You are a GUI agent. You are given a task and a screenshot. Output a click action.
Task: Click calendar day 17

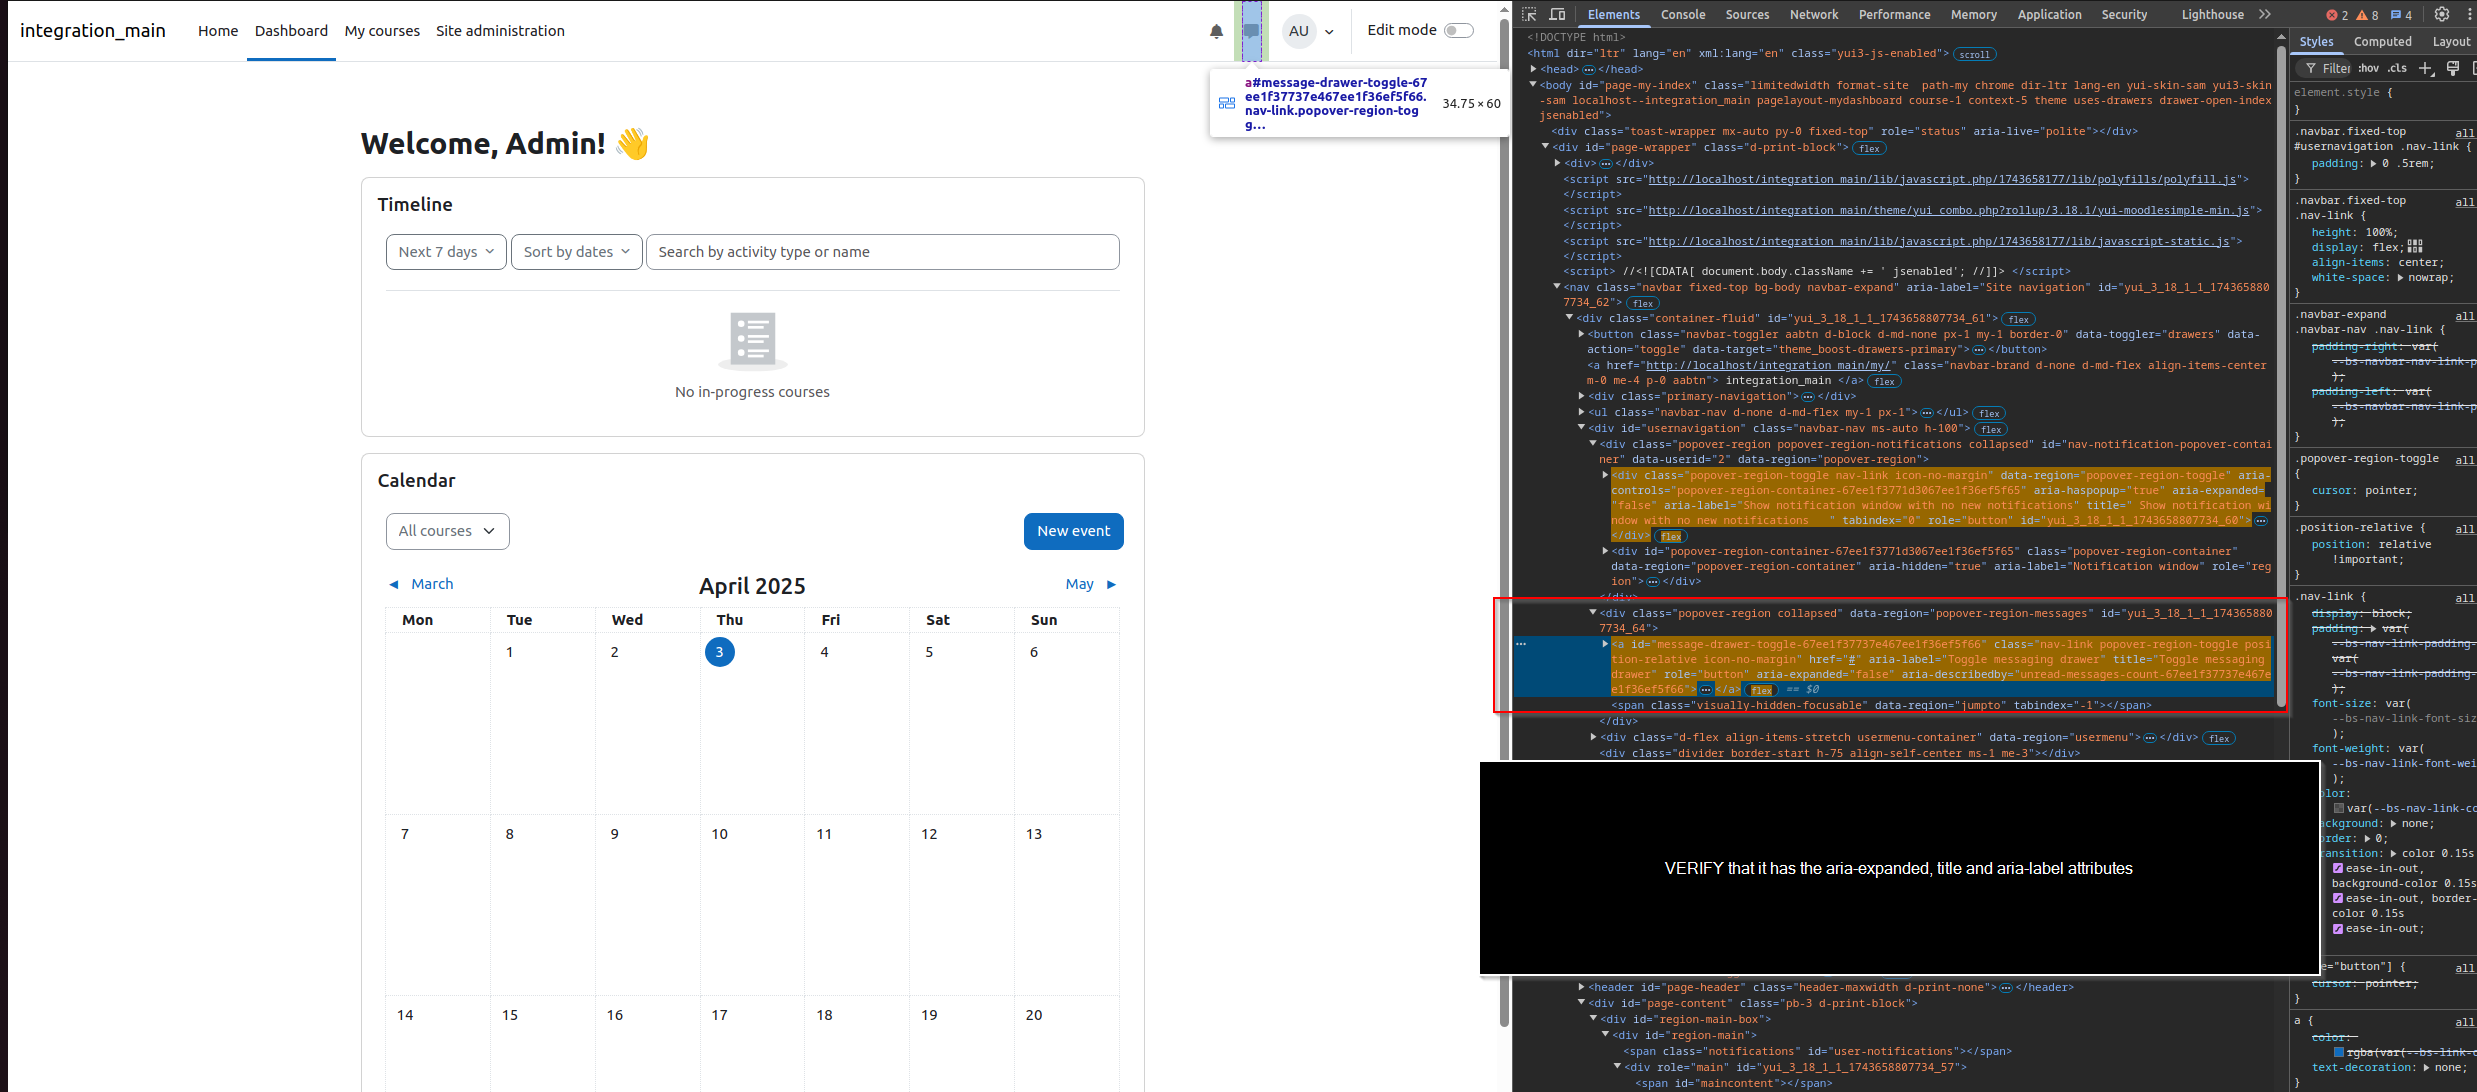pos(719,1015)
